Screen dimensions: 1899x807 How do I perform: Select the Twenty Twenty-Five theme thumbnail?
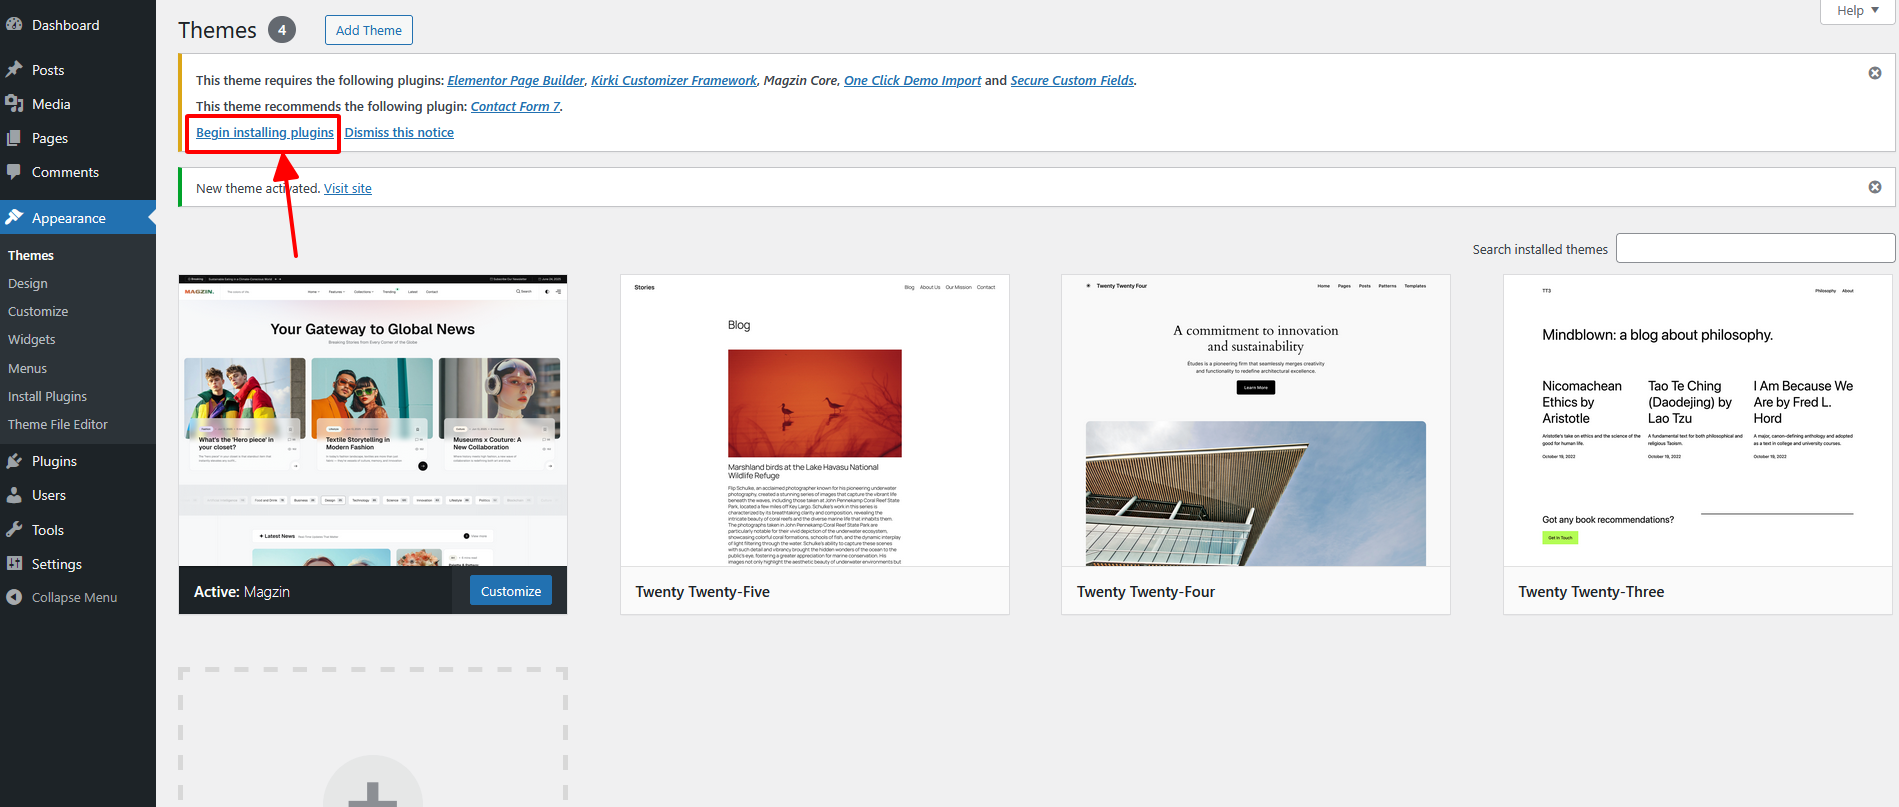(814, 421)
